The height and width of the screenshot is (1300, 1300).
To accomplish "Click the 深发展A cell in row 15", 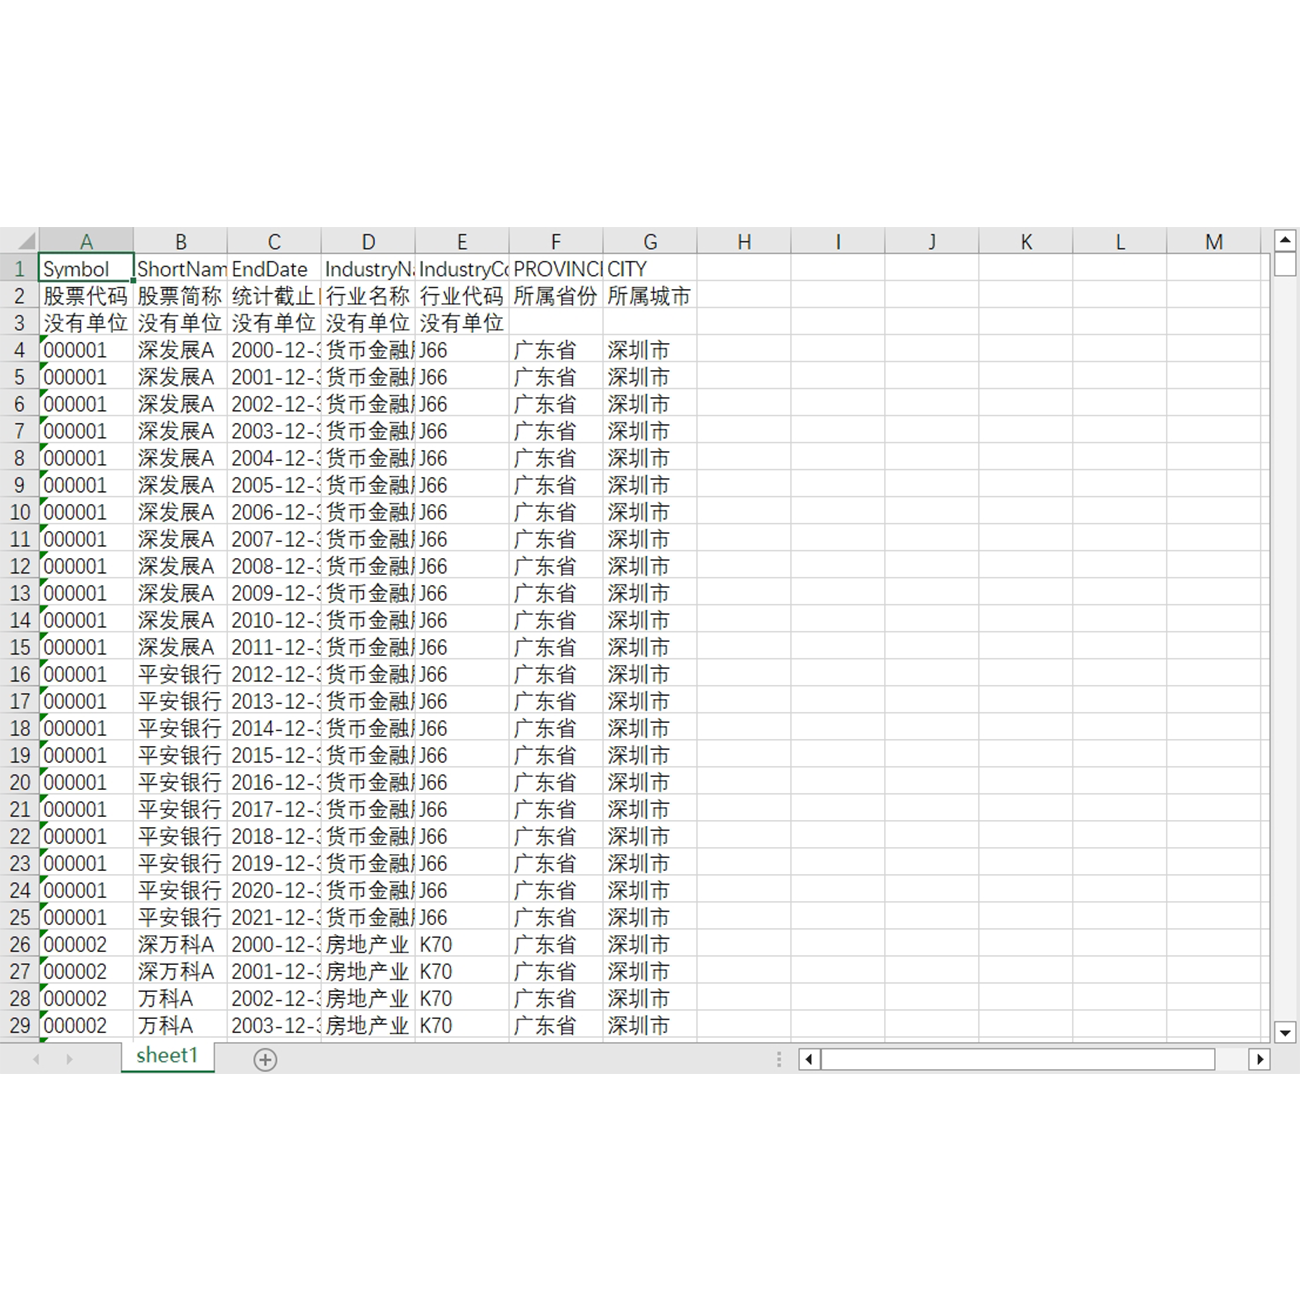I will [x=180, y=647].
